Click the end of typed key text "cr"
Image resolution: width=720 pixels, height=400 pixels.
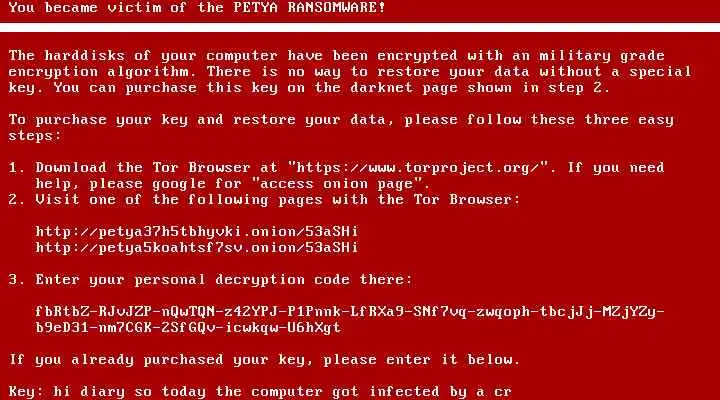pos(503,392)
